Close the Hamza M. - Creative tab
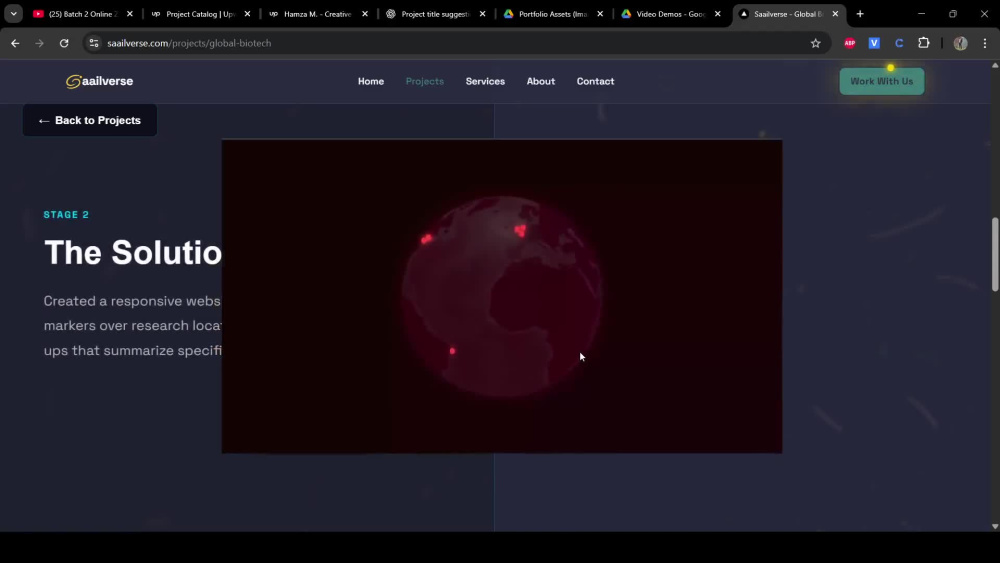Image resolution: width=1000 pixels, height=563 pixels. click(365, 13)
